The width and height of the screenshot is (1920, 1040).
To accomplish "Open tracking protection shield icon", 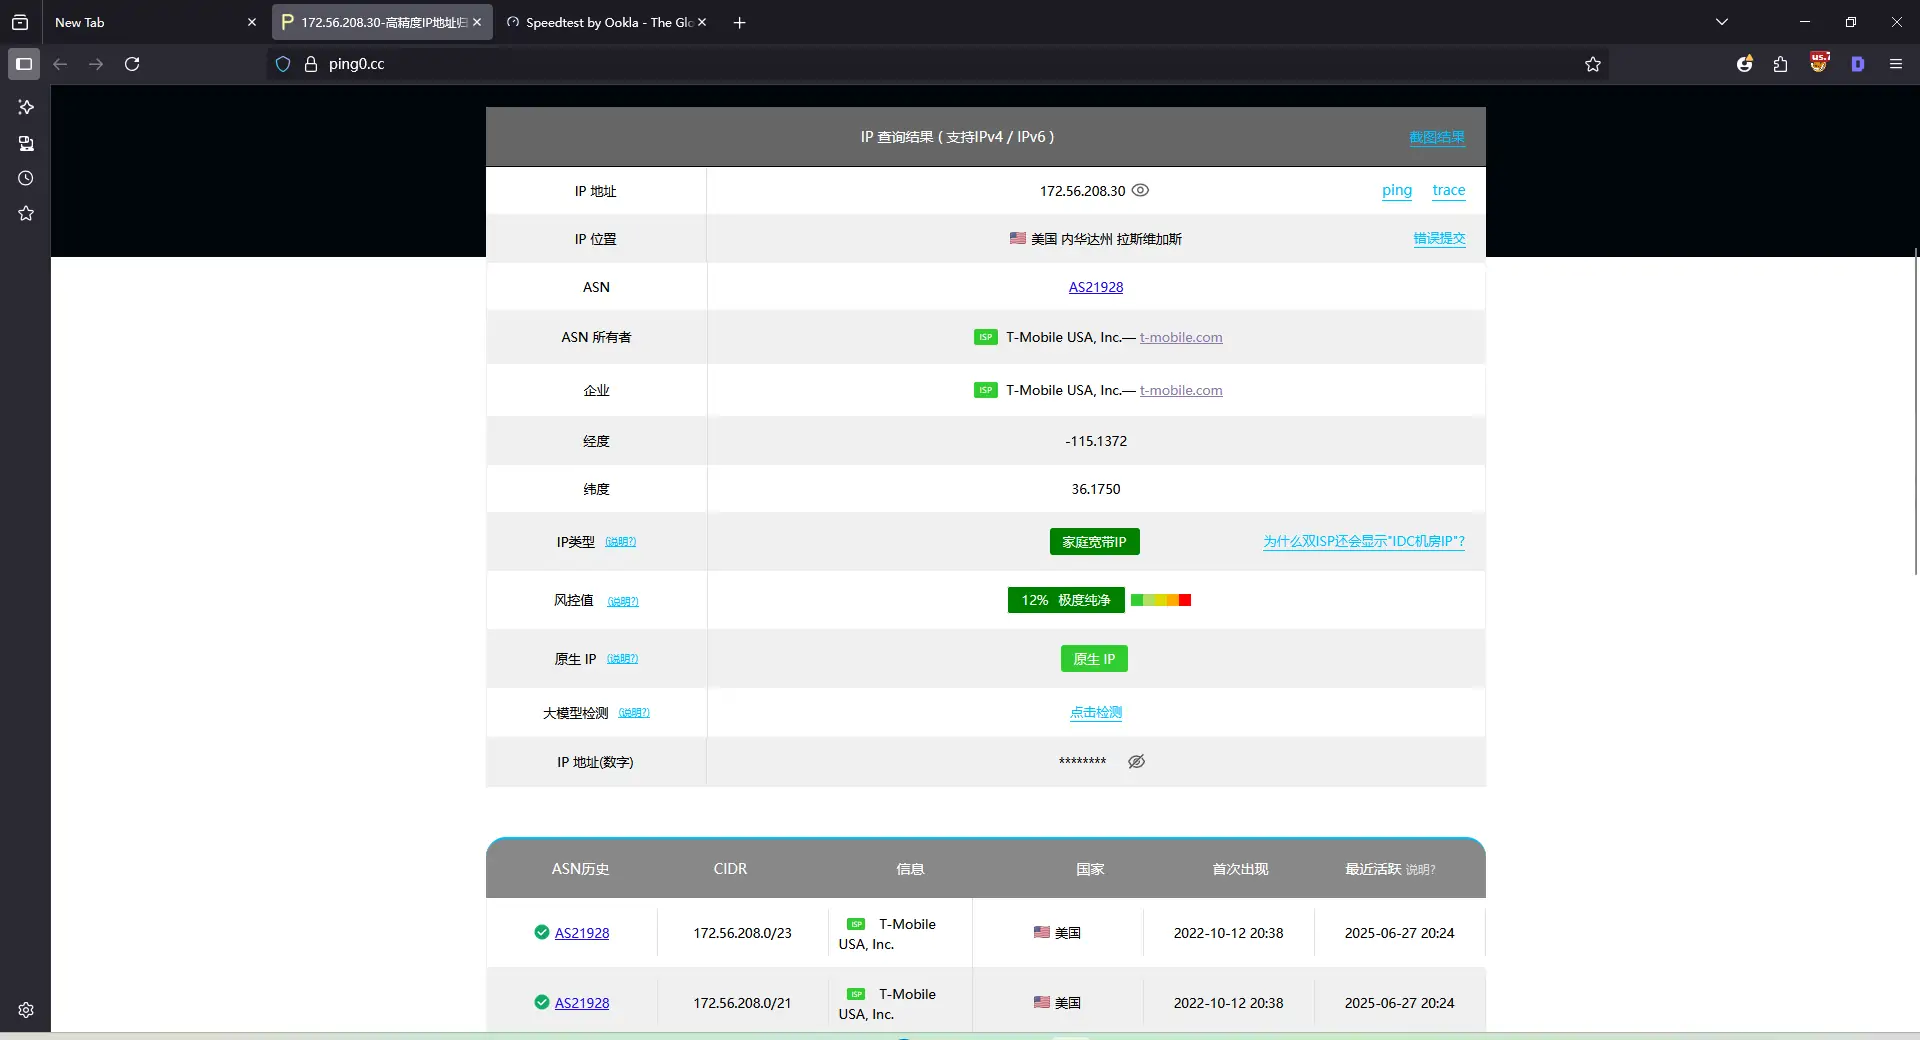I will (283, 64).
